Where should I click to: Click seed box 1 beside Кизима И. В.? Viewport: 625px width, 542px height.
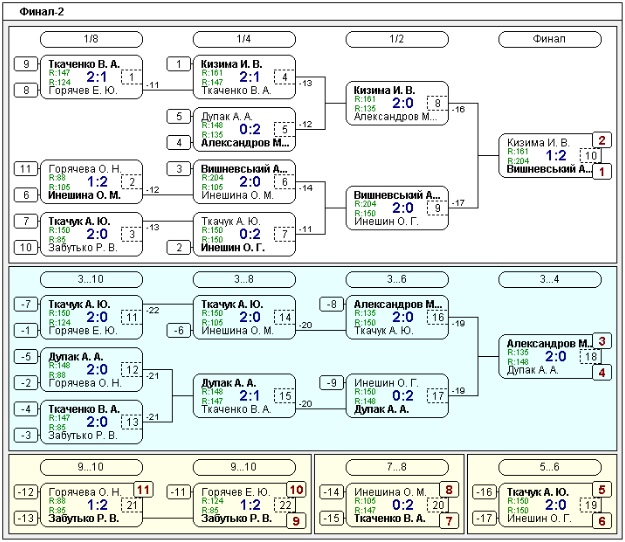coord(179,64)
